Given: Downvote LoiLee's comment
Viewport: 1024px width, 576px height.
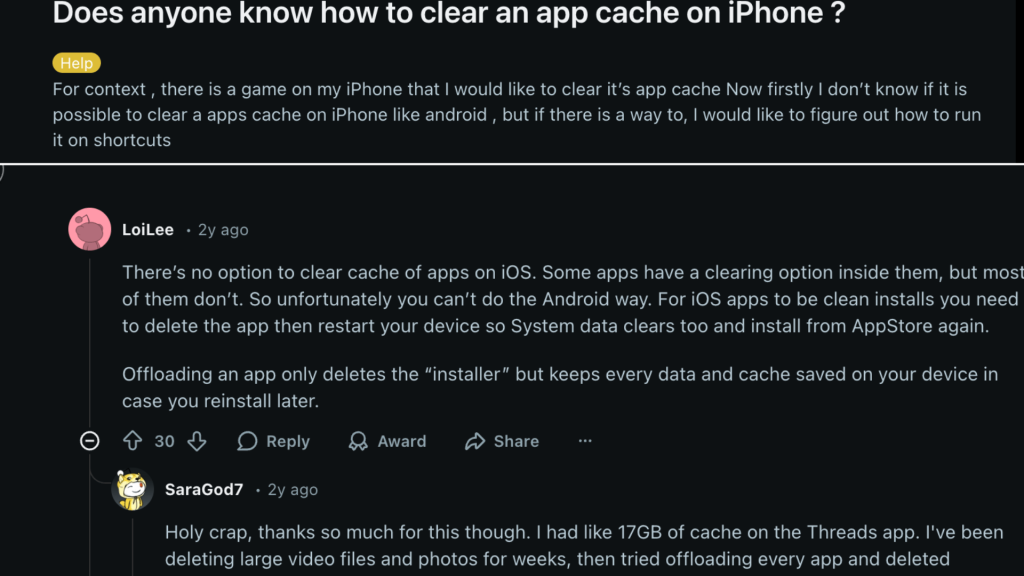Looking at the screenshot, I should (x=197, y=441).
